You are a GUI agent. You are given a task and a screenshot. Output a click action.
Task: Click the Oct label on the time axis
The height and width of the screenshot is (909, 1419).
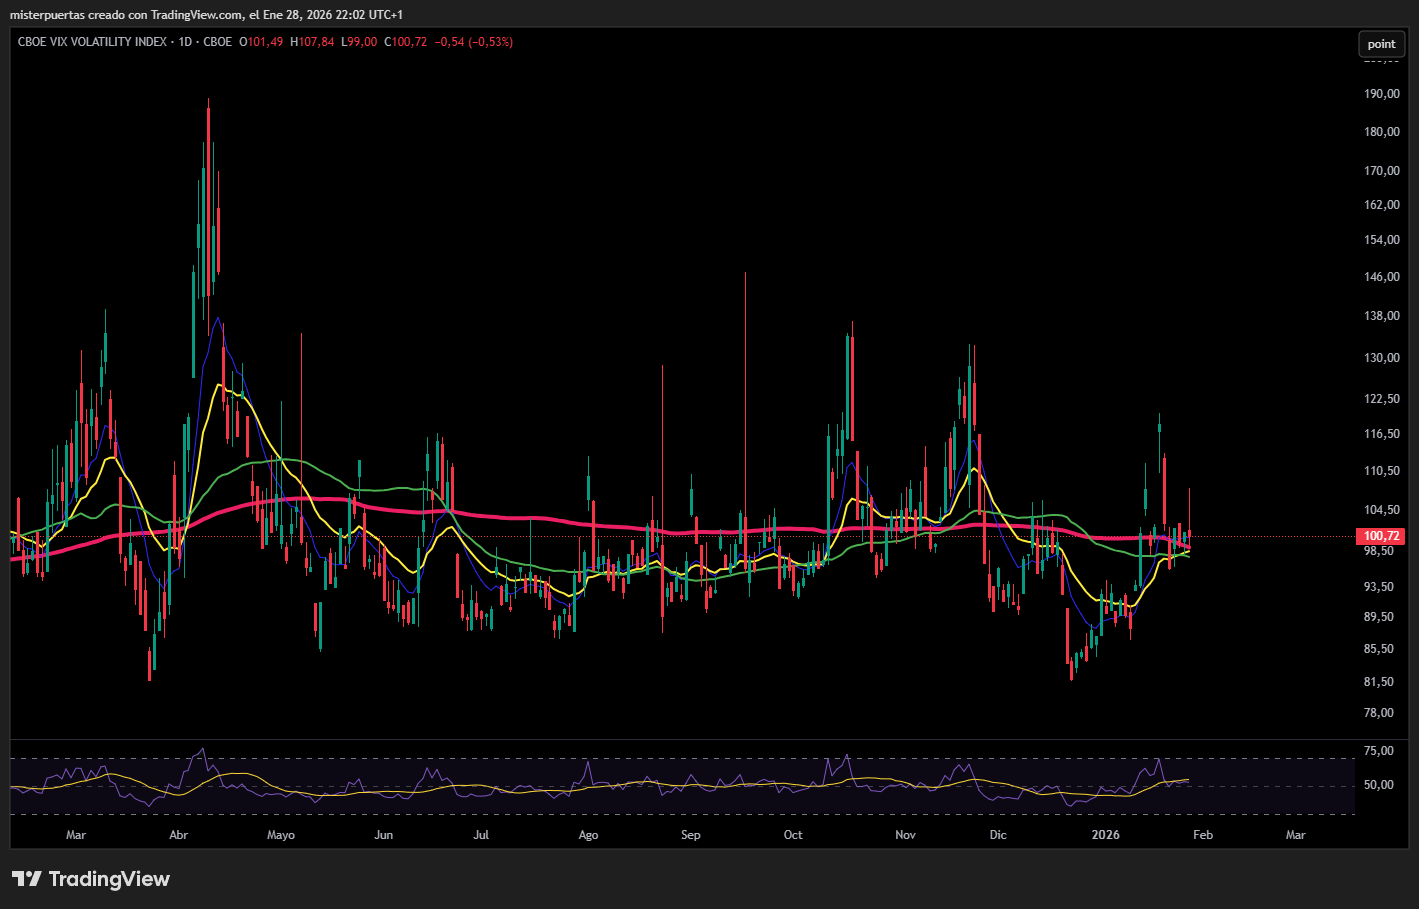(793, 834)
